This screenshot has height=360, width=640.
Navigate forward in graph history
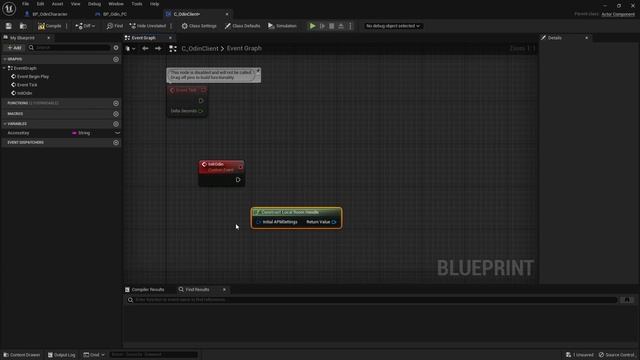(158, 49)
